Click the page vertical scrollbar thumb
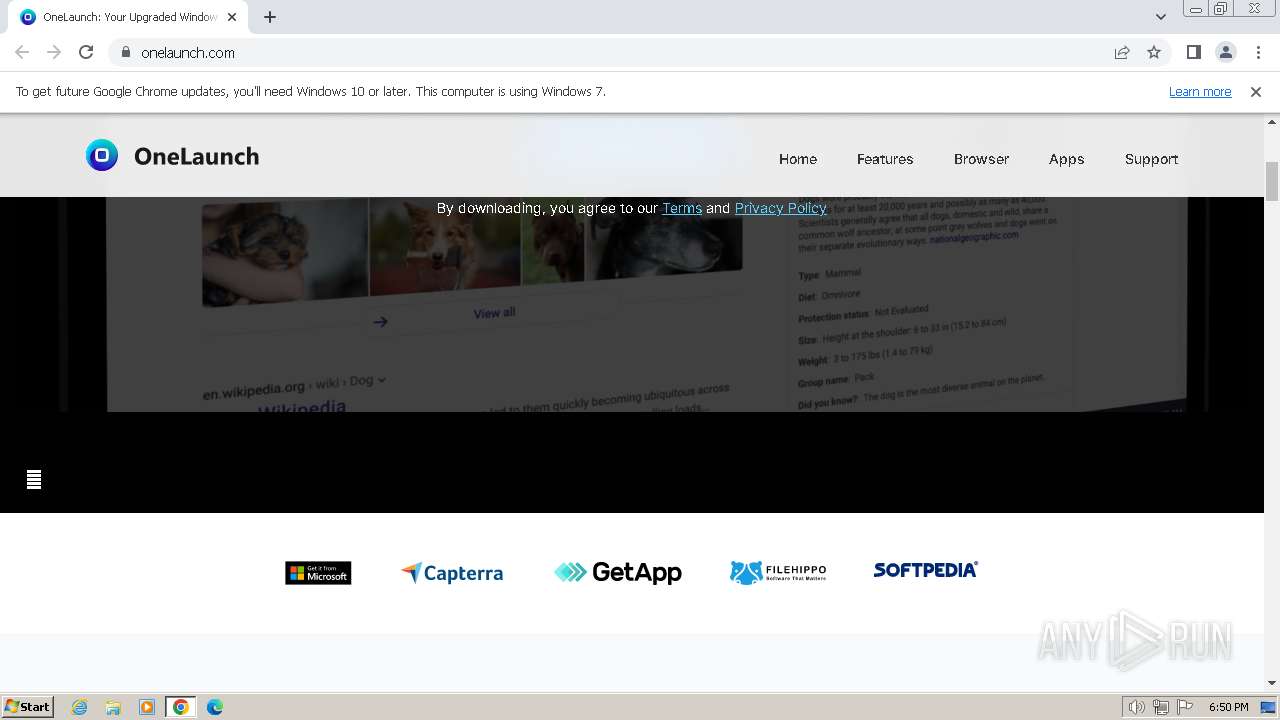 (x=1272, y=180)
